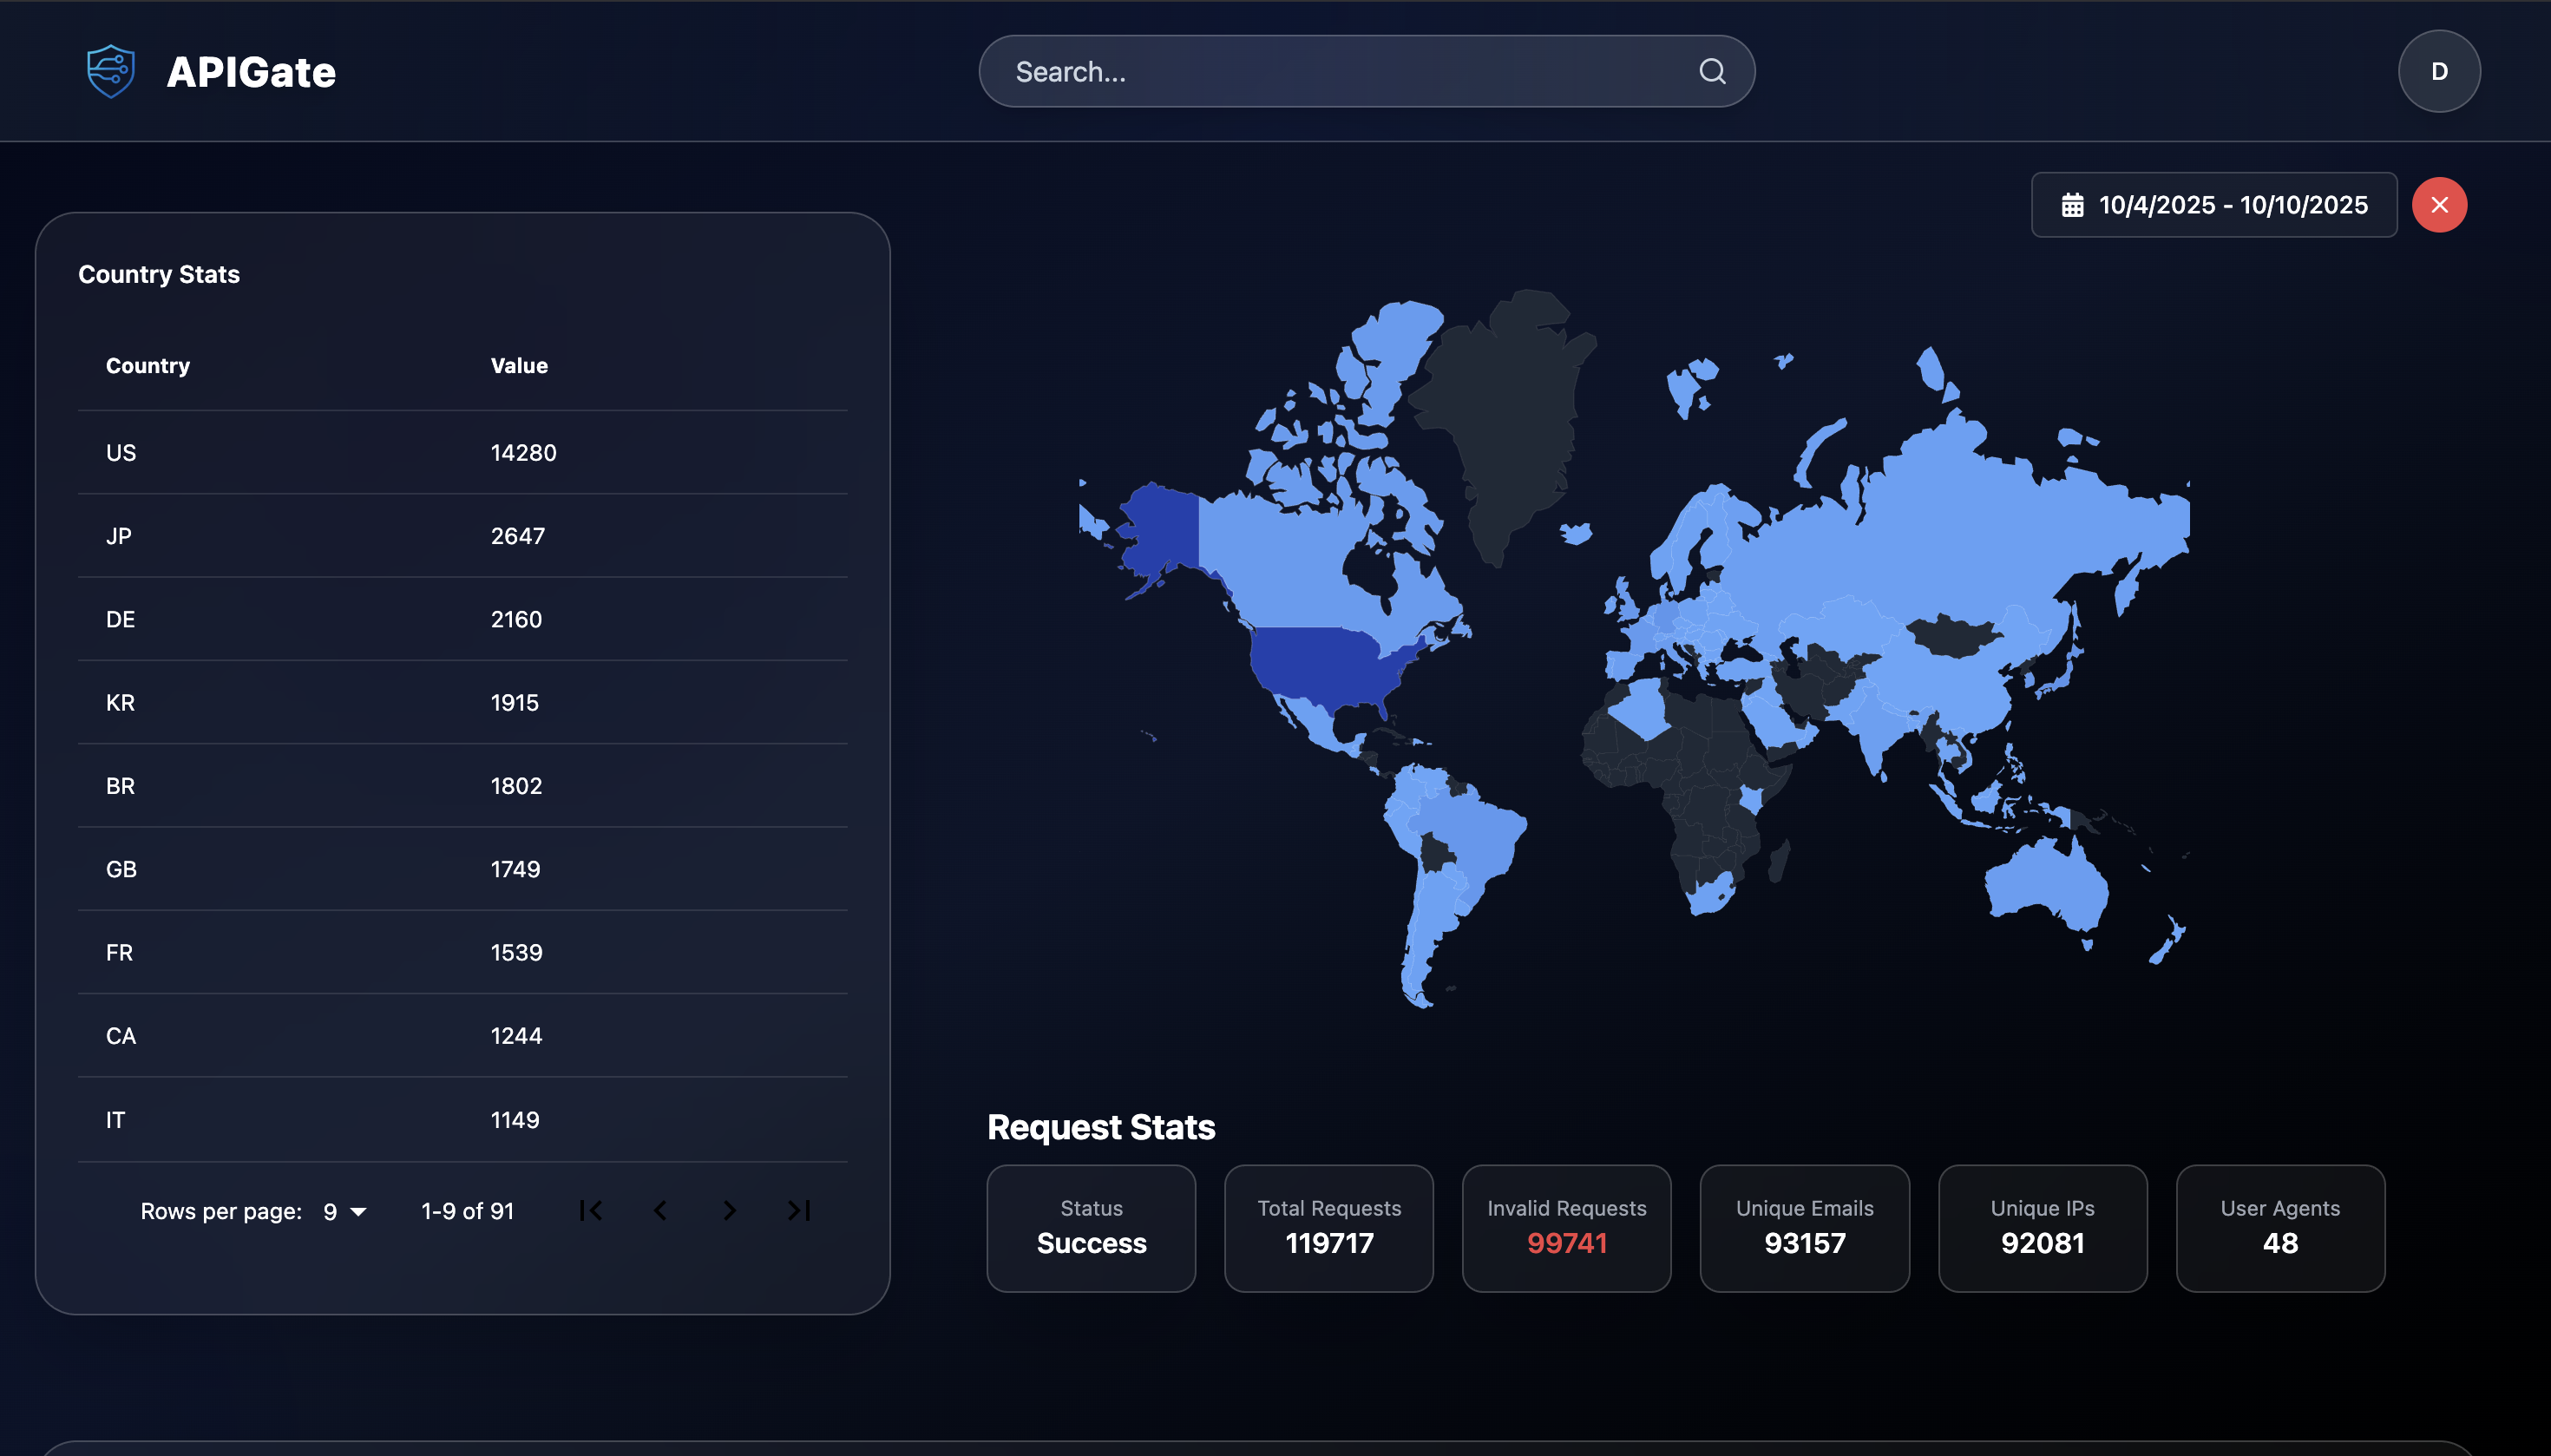Click the Country Stats heading
Screen dimensions: 2551x1456
coord(159,274)
